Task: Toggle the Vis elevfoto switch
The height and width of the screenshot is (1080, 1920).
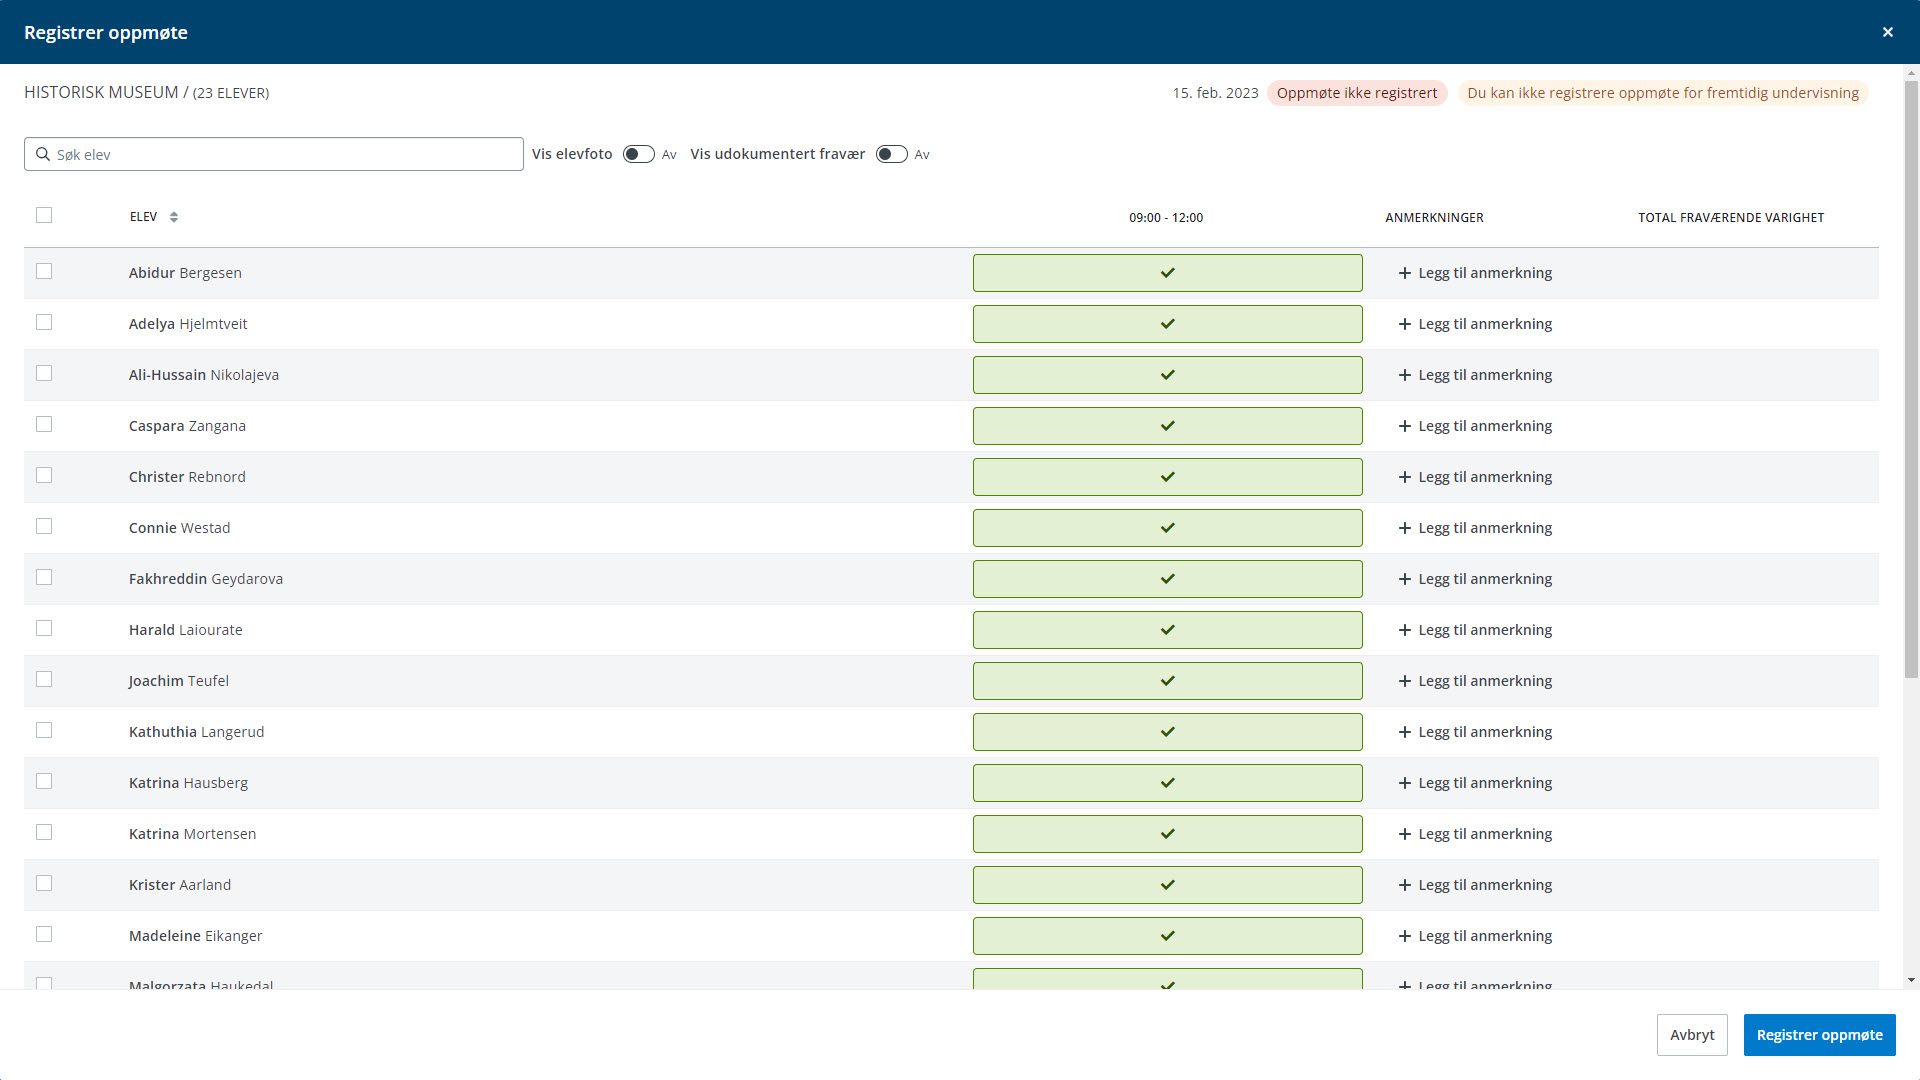Action: tap(638, 154)
